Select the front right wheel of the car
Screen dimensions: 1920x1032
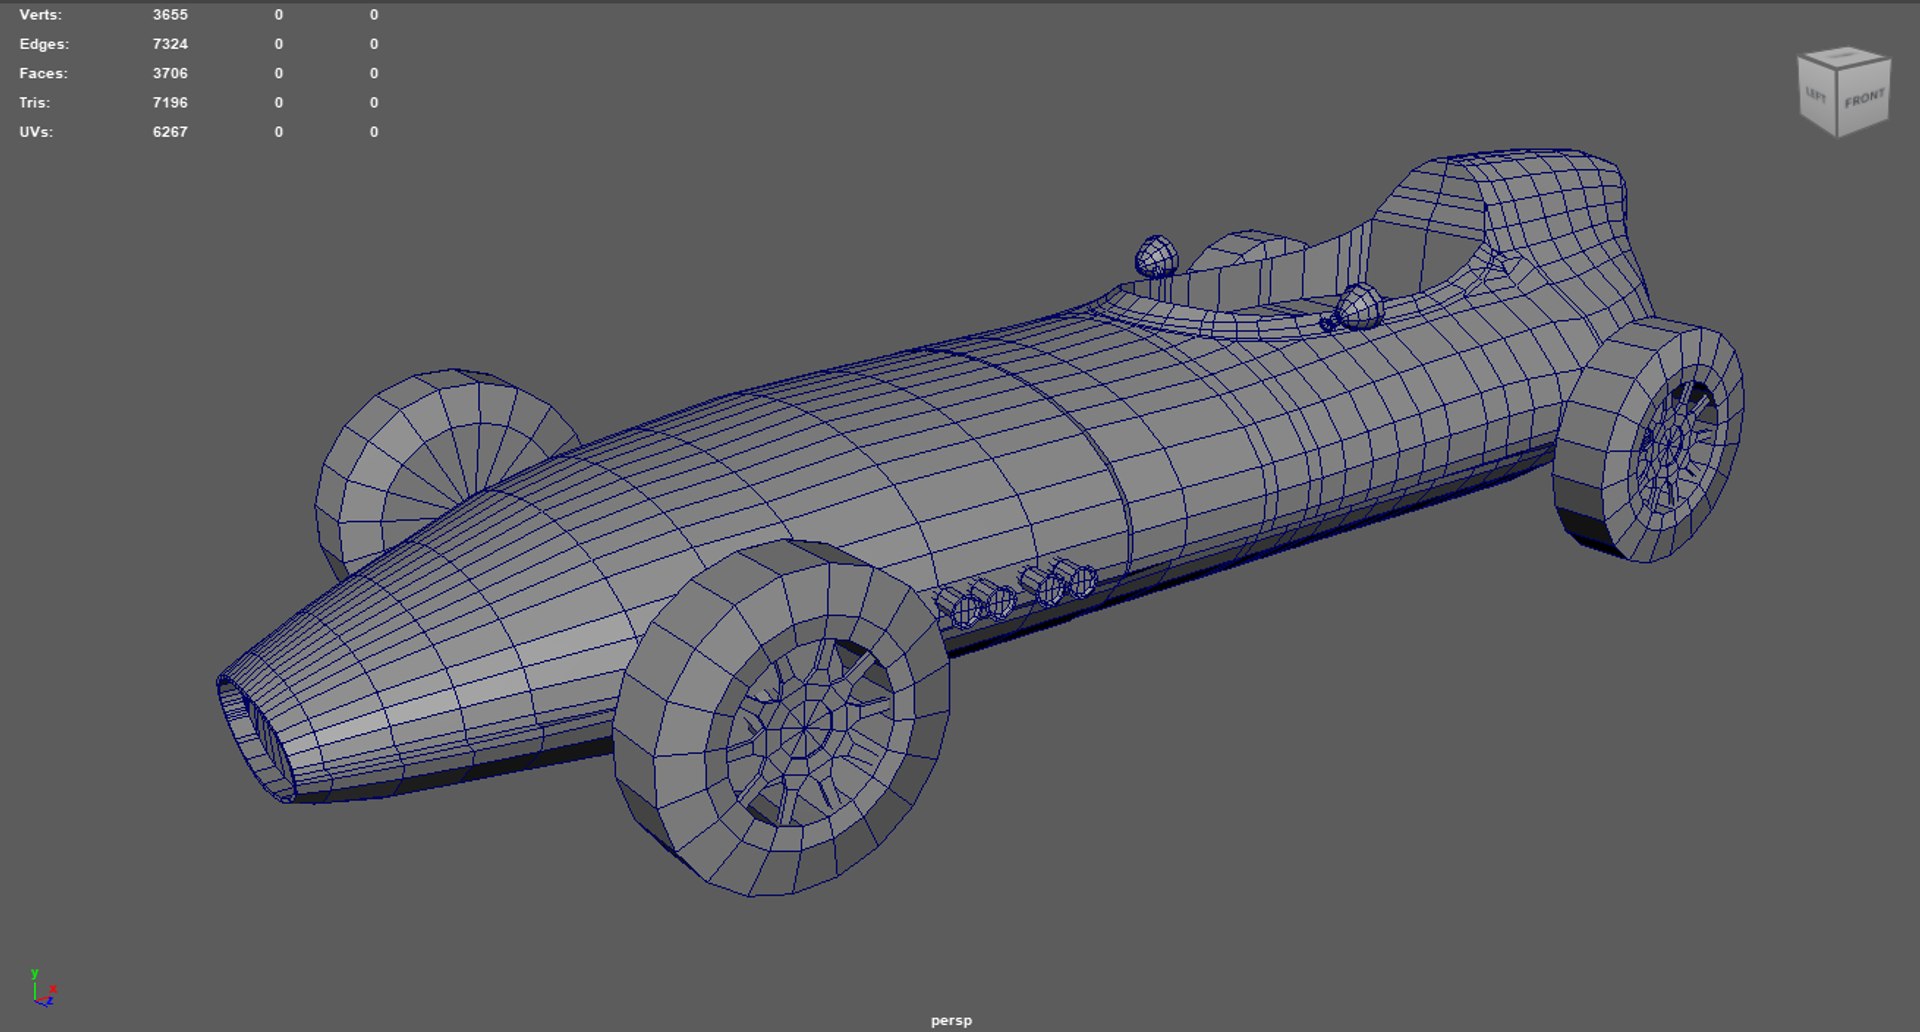point(781,718)
